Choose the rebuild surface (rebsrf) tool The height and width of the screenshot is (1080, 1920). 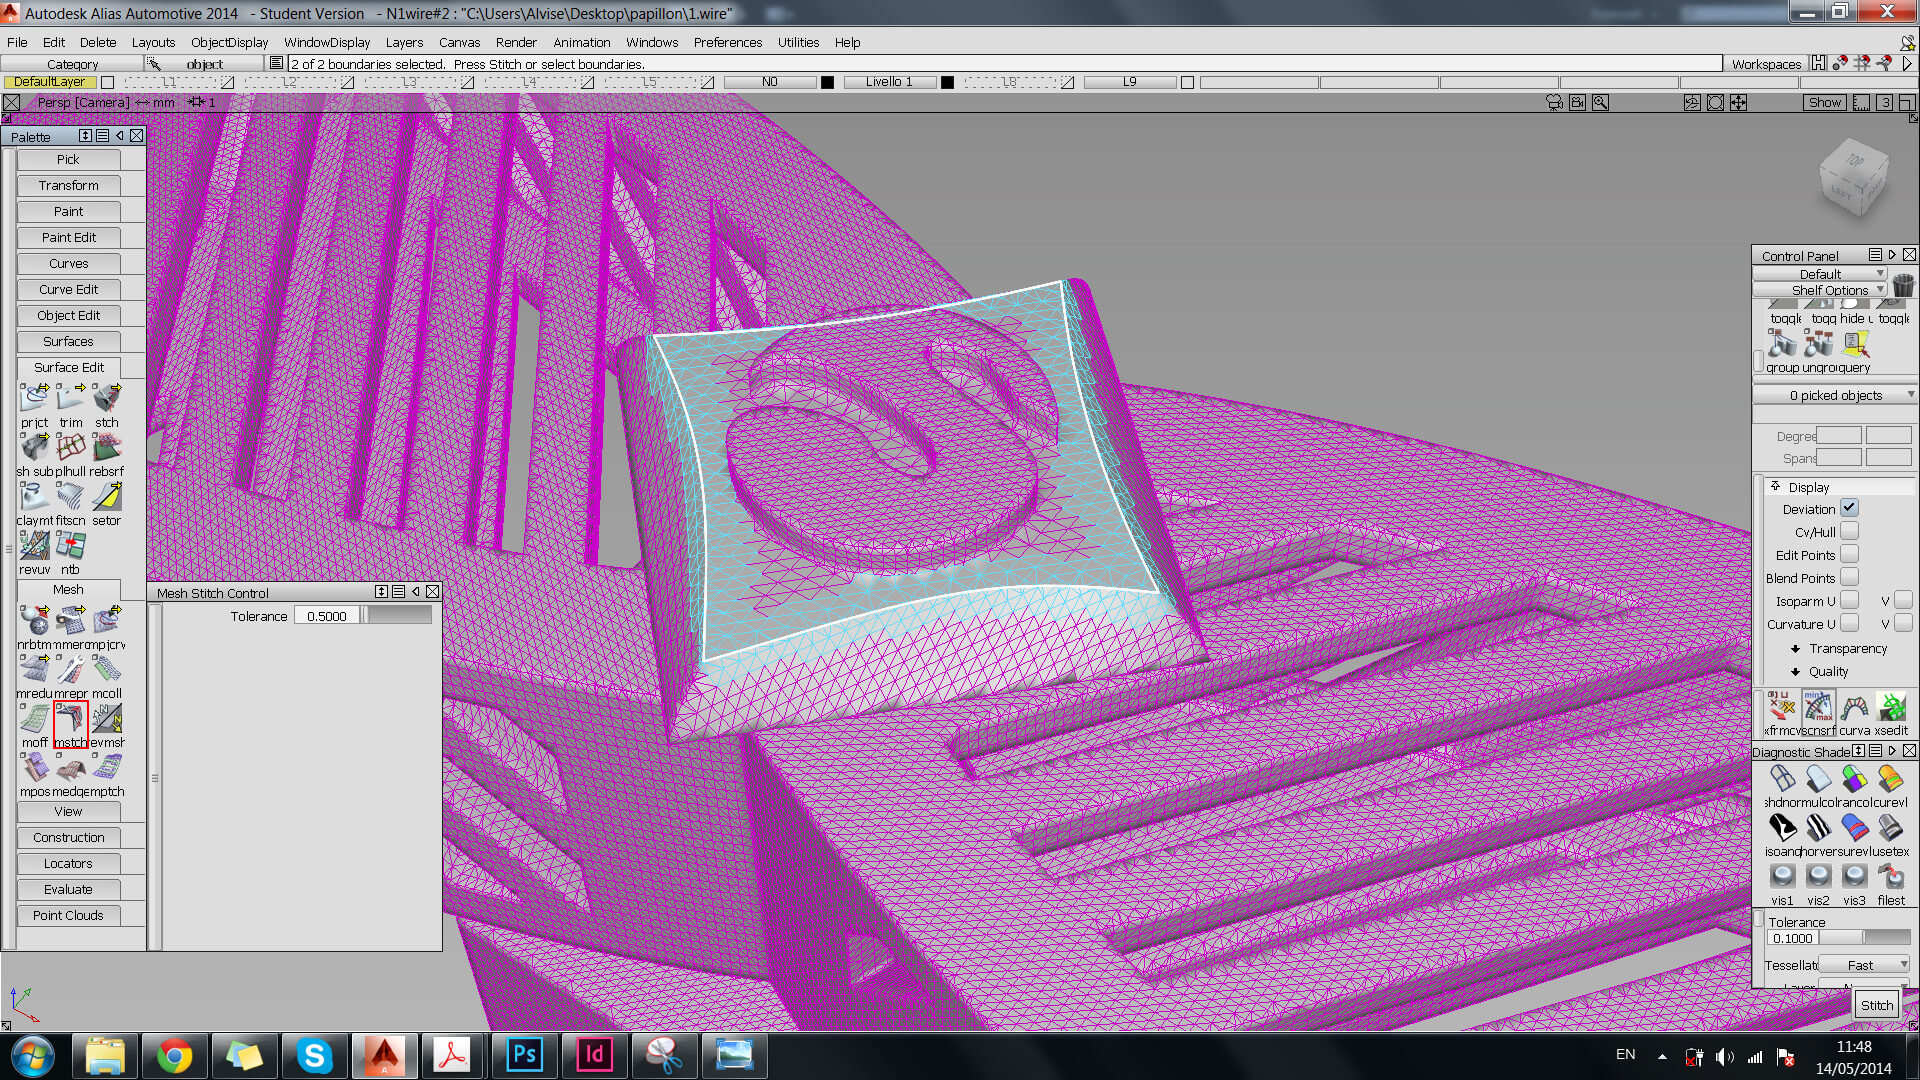(106, 447)
